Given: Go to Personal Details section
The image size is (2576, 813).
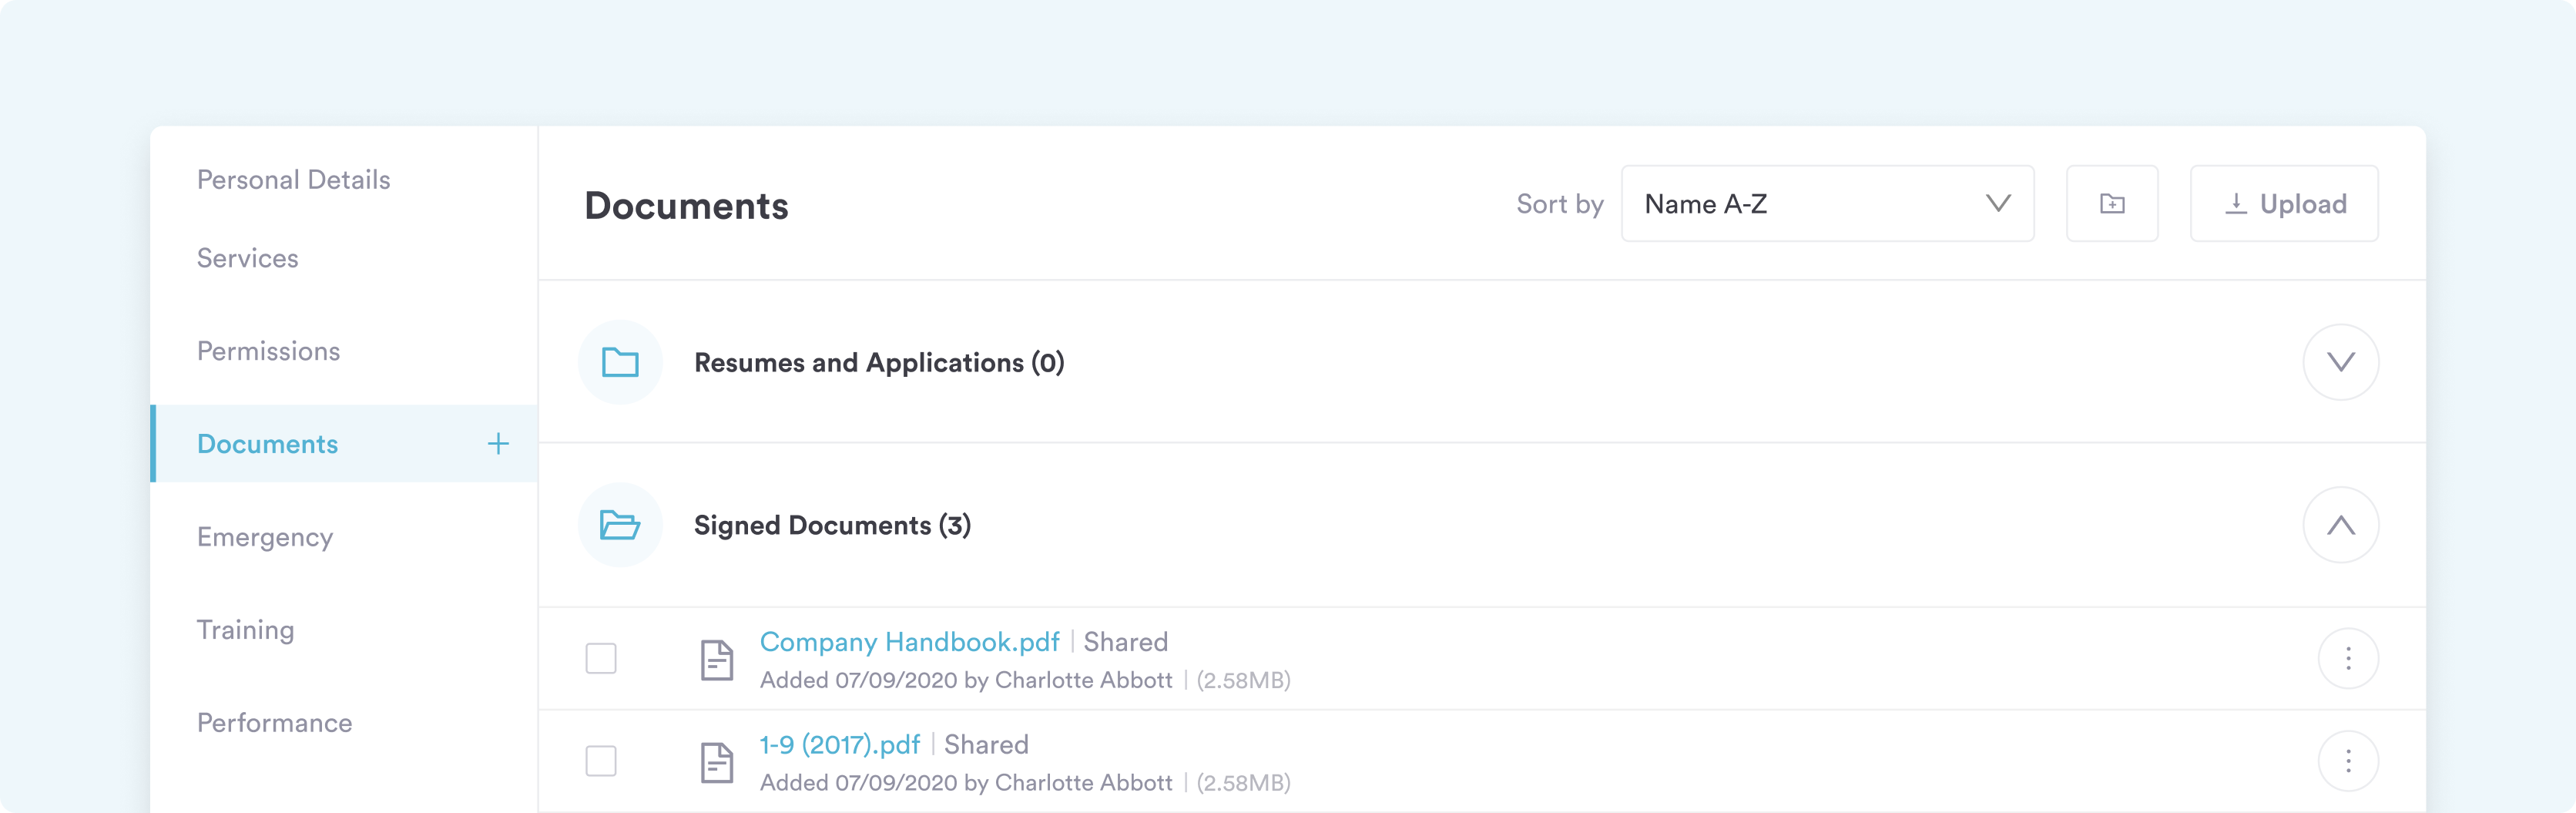Looking at the screenshot, I should [293, 180].
